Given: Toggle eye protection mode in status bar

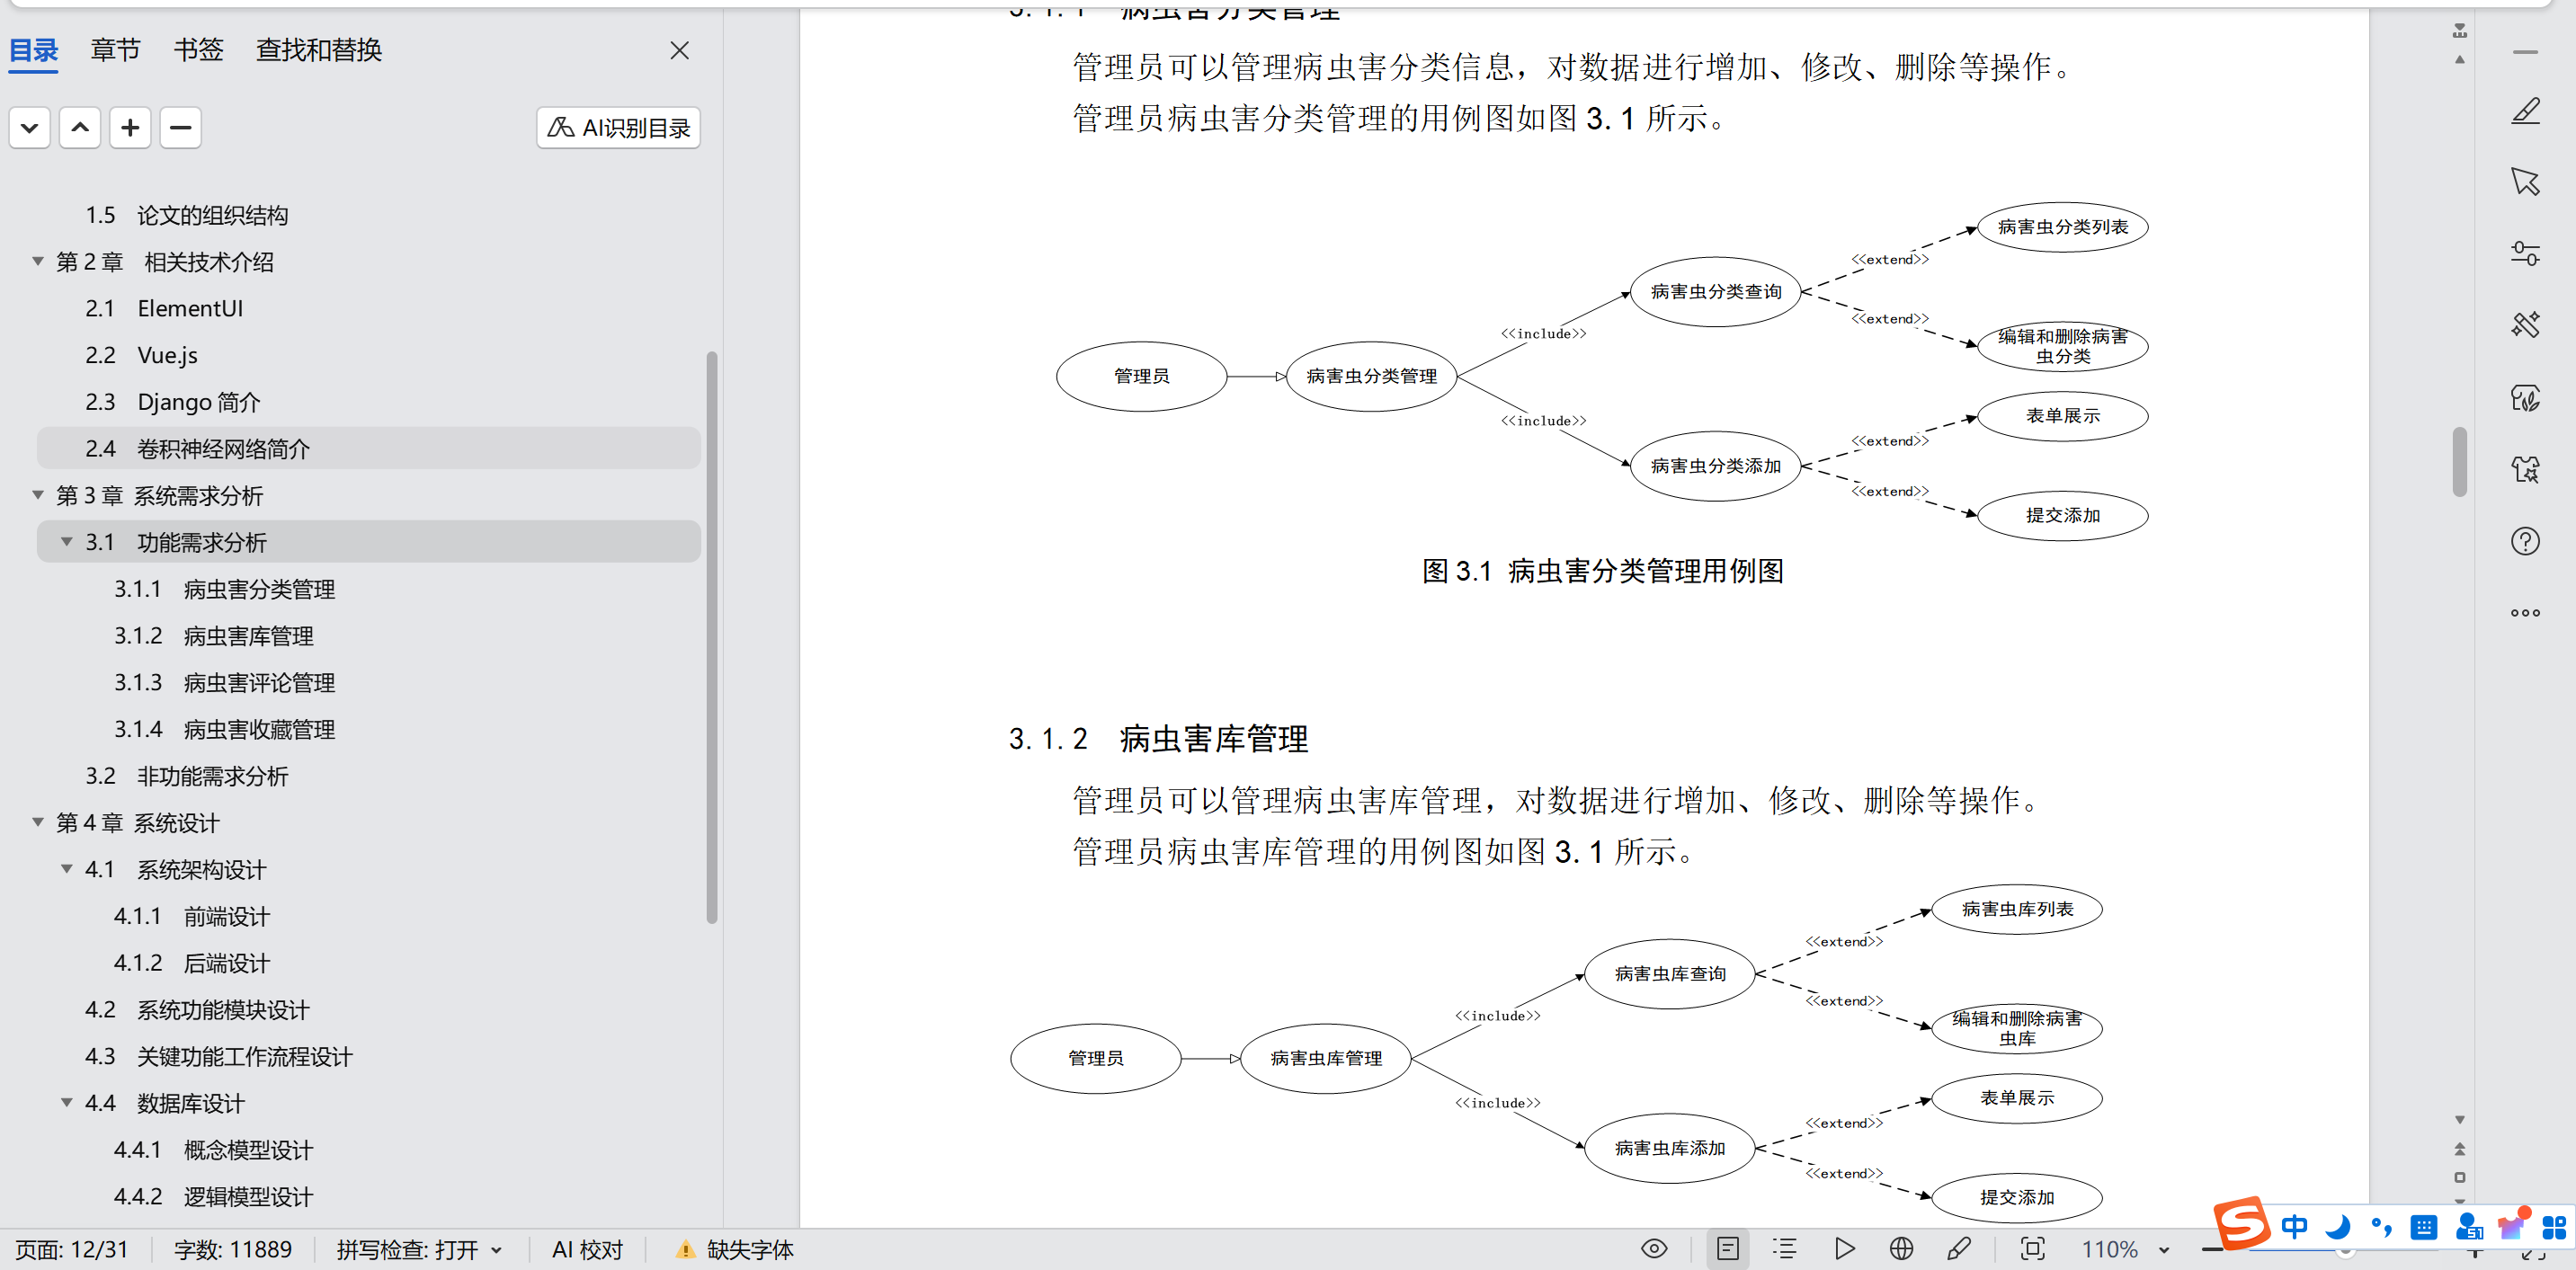Looking at the screenshot, I should [1654, 1248].
